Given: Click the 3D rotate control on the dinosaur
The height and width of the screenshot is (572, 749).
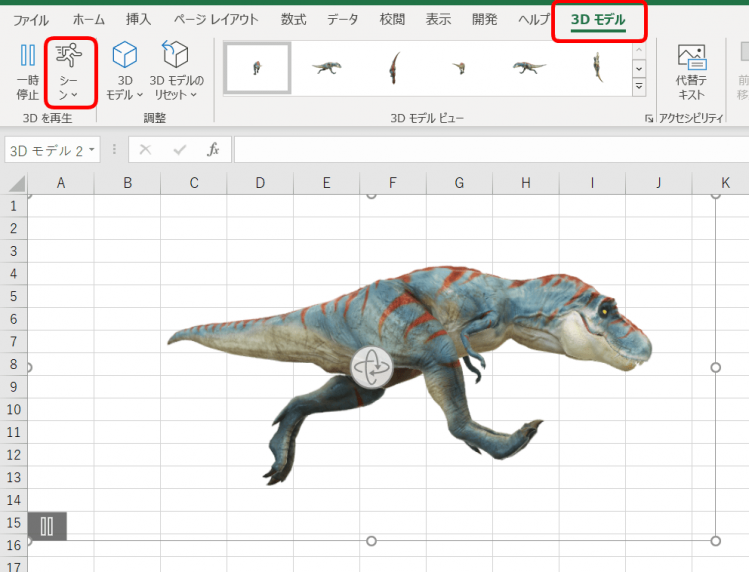Looking at the screenshot, I should coord(372,367).
